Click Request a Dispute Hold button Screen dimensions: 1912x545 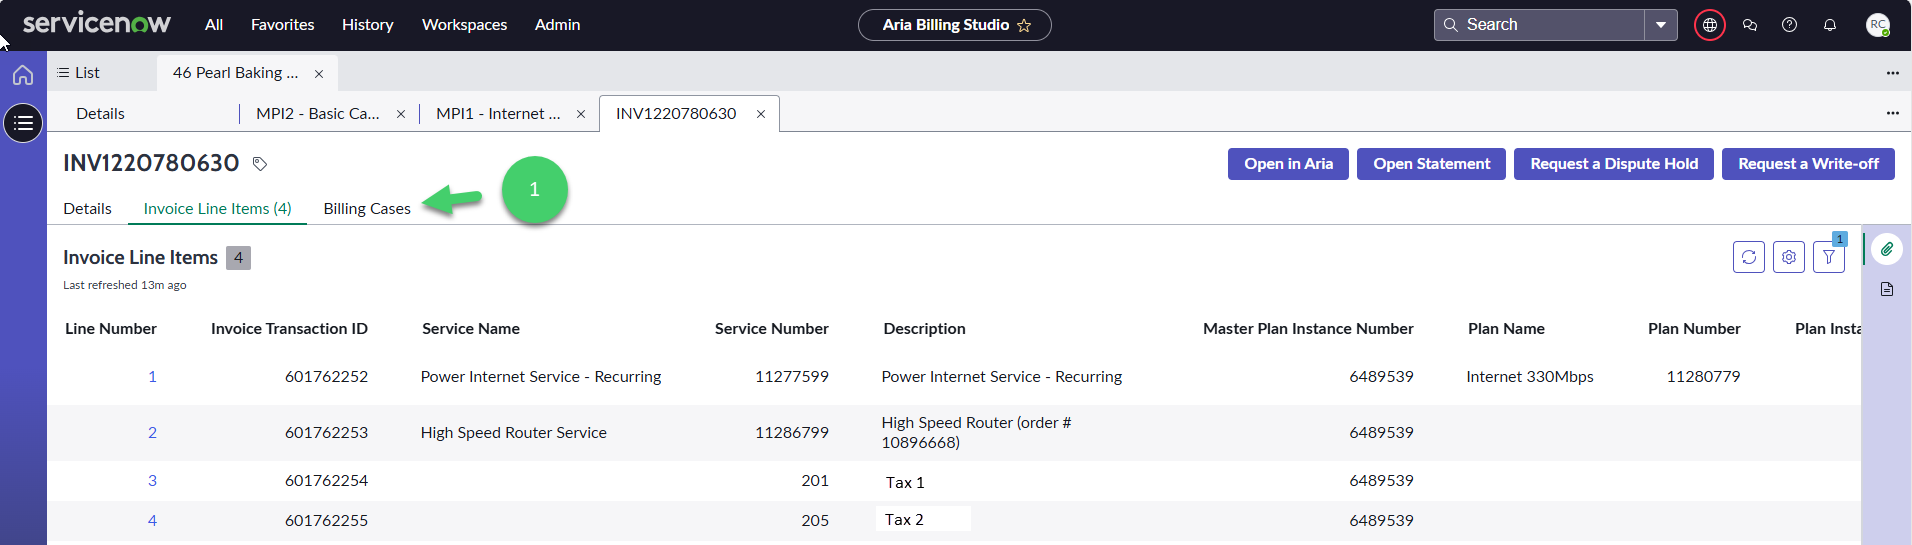pos(1614,164)
